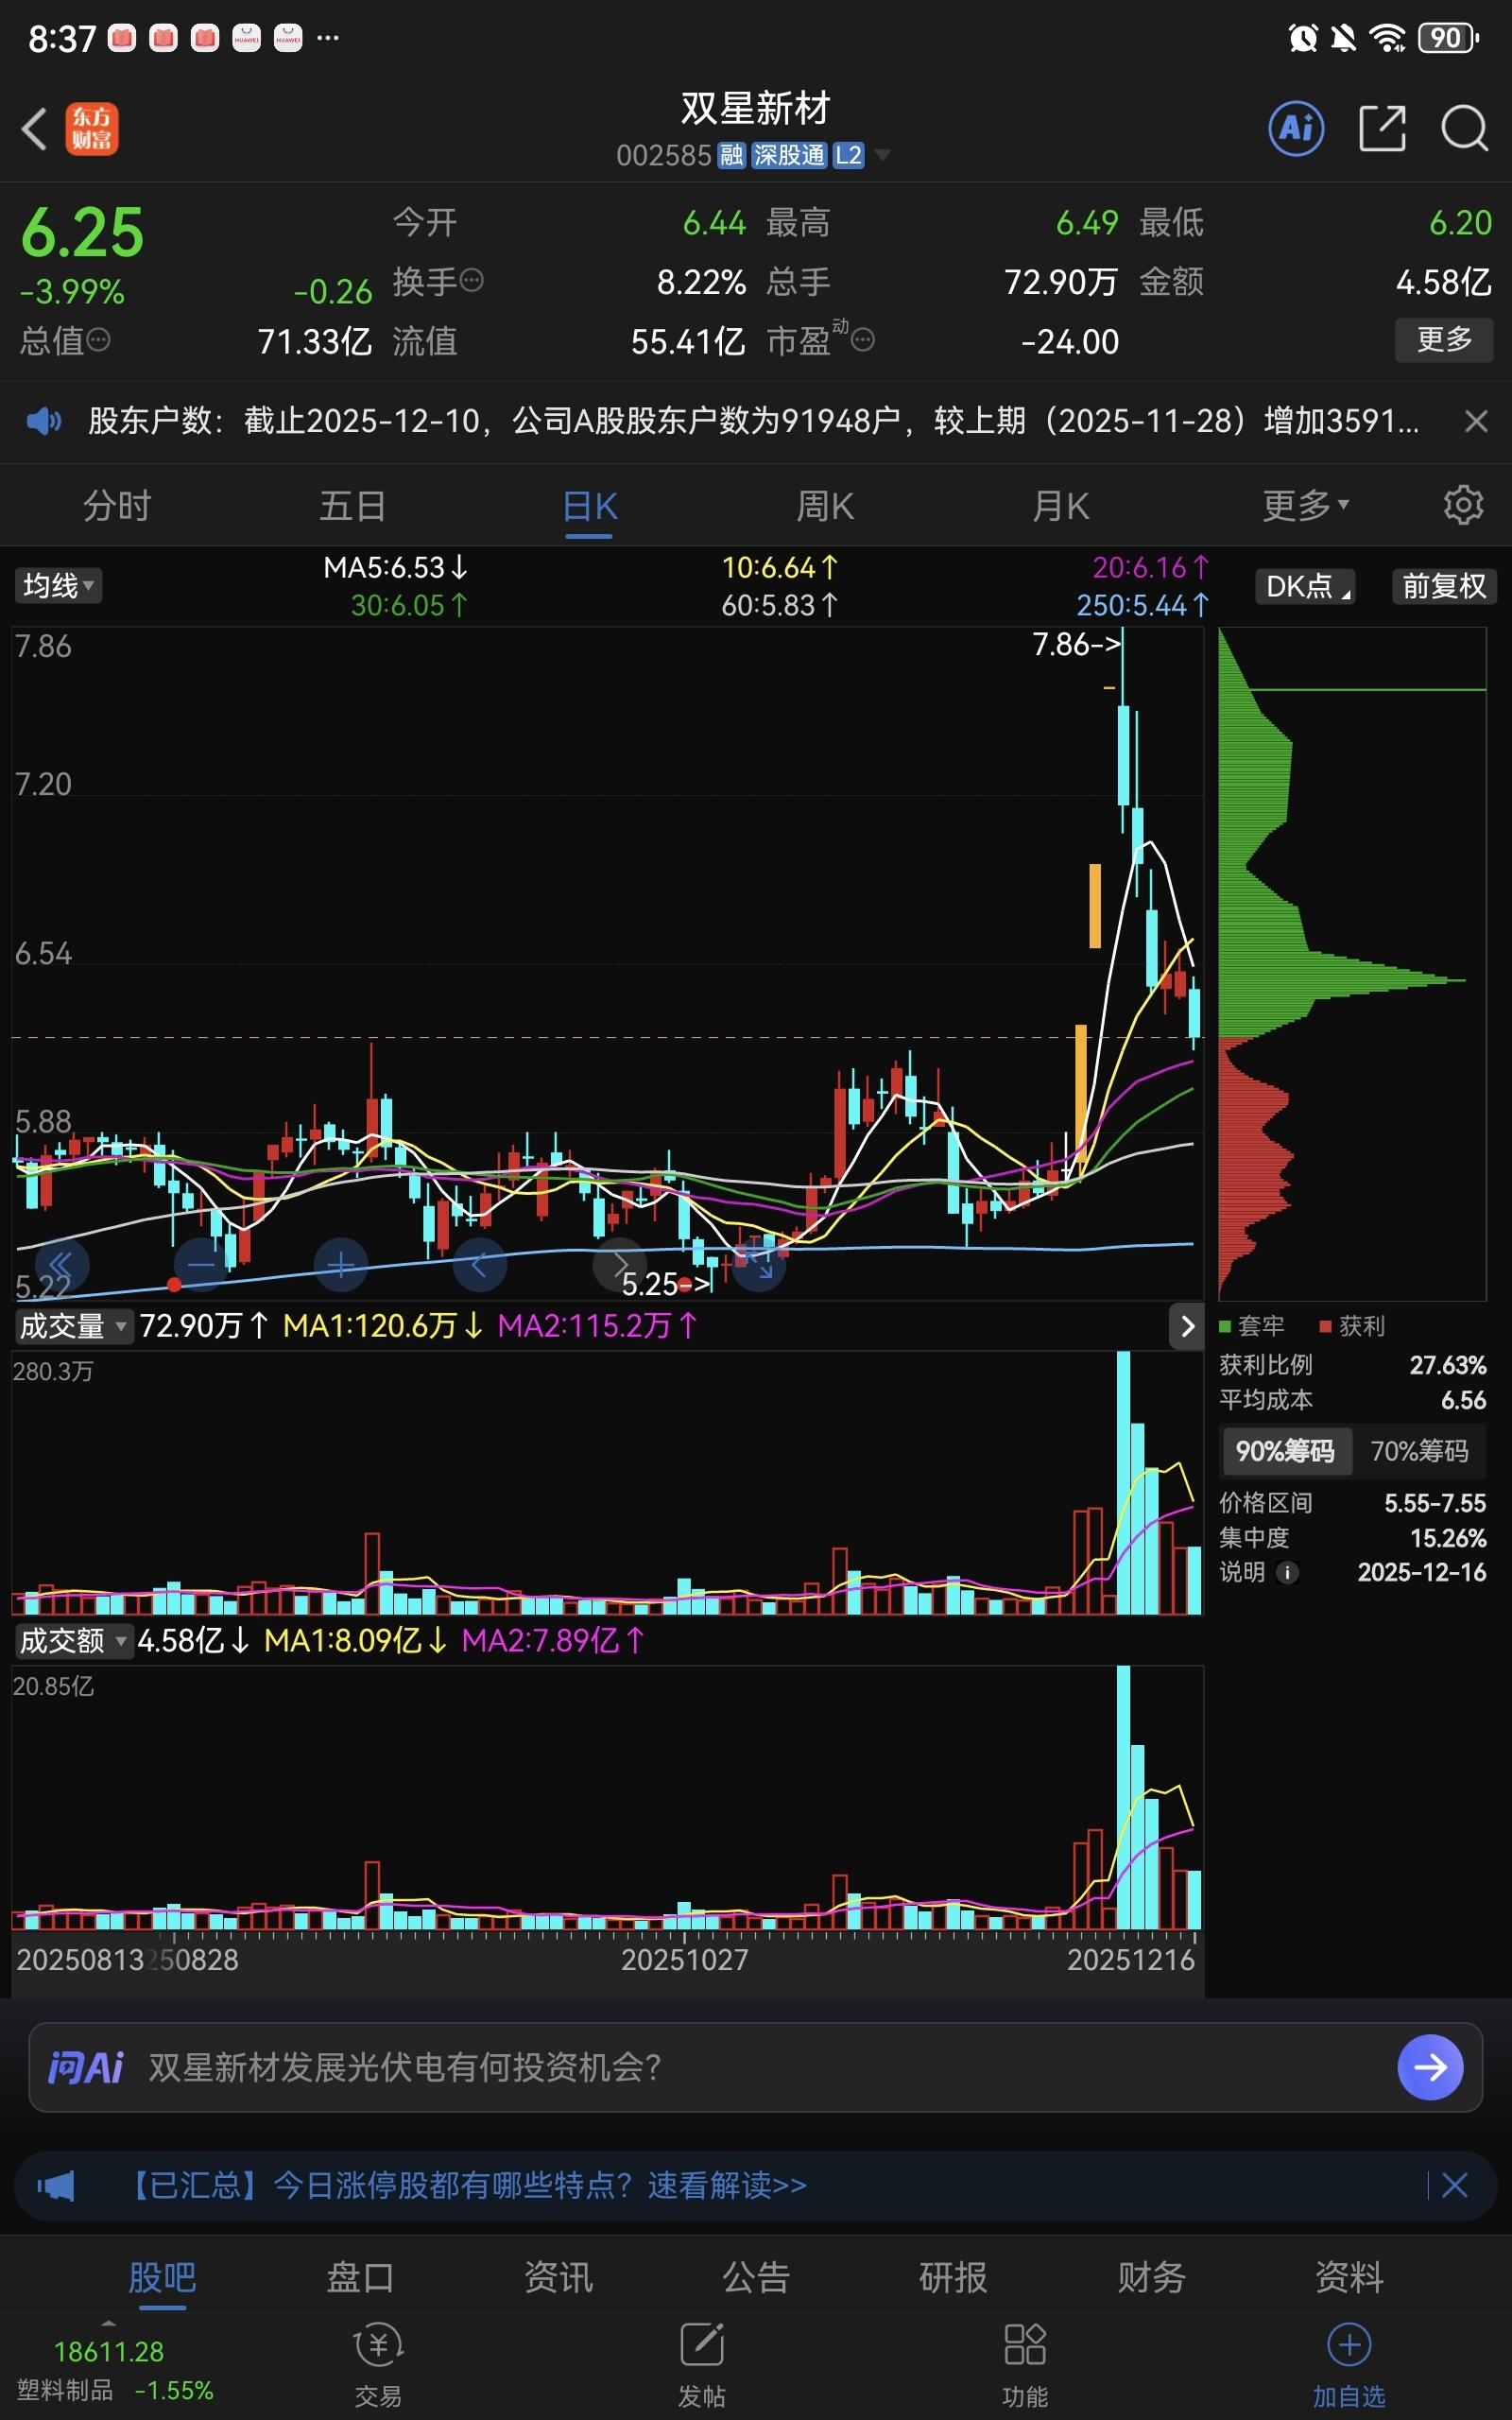Viewport: 1512px width, 2420px height.
Task: Expand the 更多 period dropdown
Action: [1306, 505]
